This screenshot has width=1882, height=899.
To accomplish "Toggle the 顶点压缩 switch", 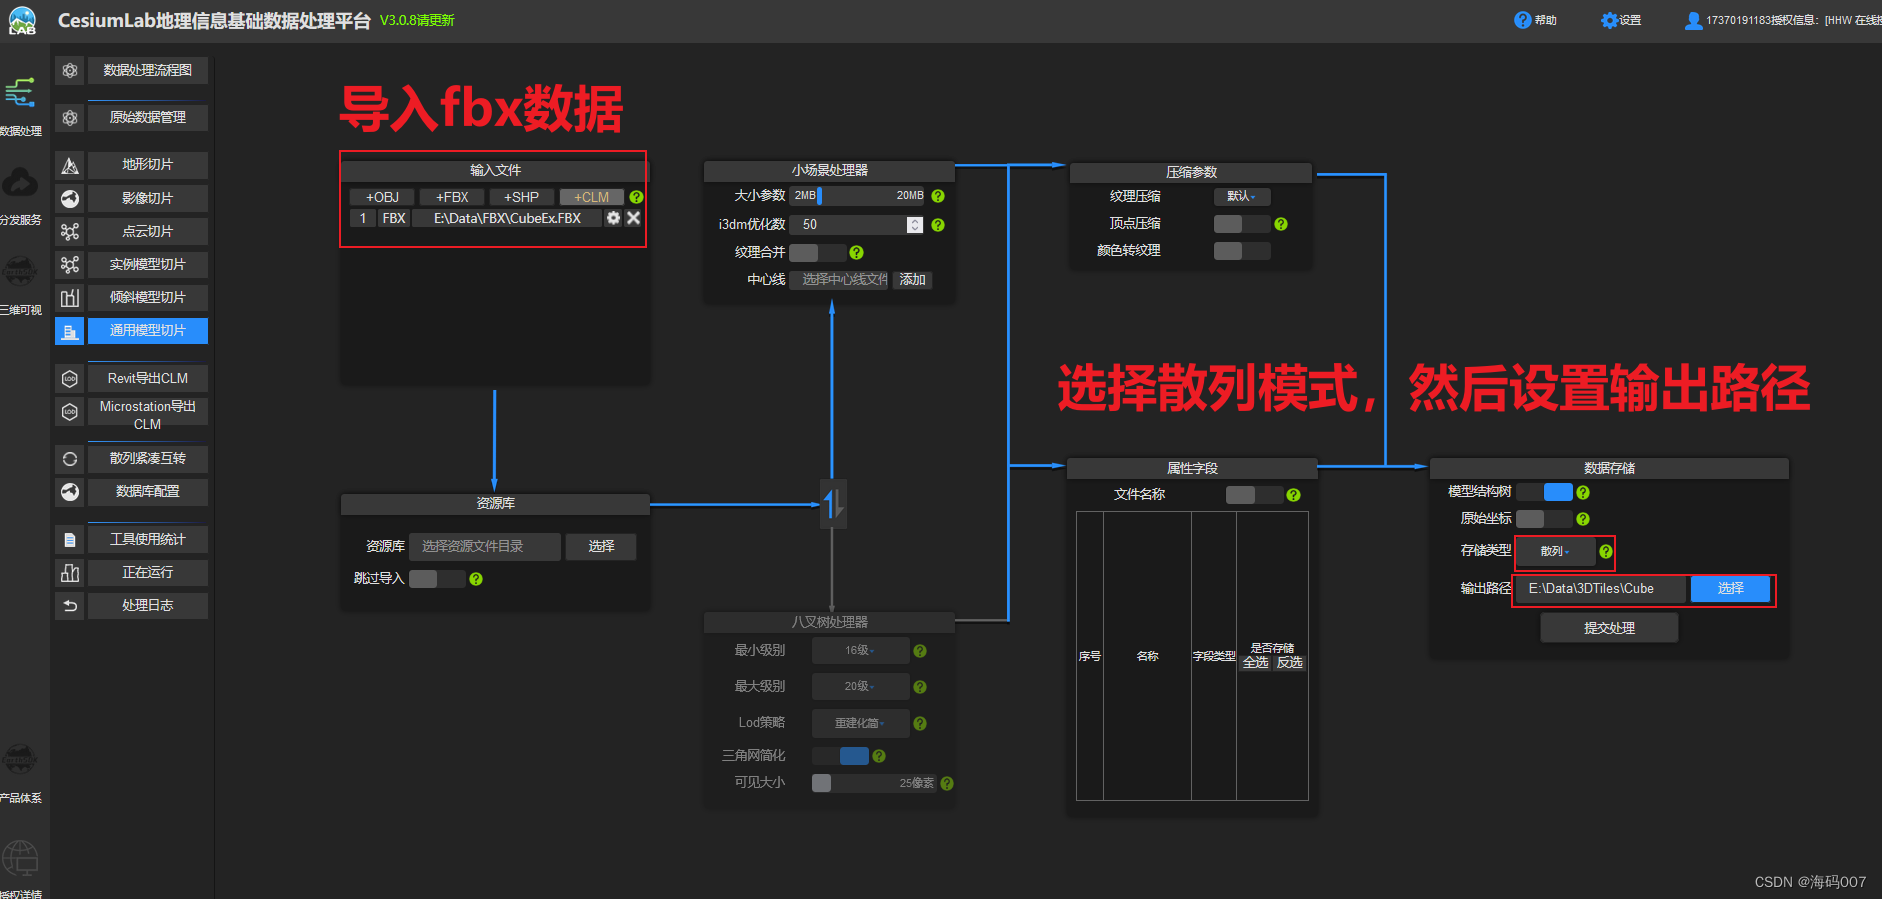I will point(1242,224).
